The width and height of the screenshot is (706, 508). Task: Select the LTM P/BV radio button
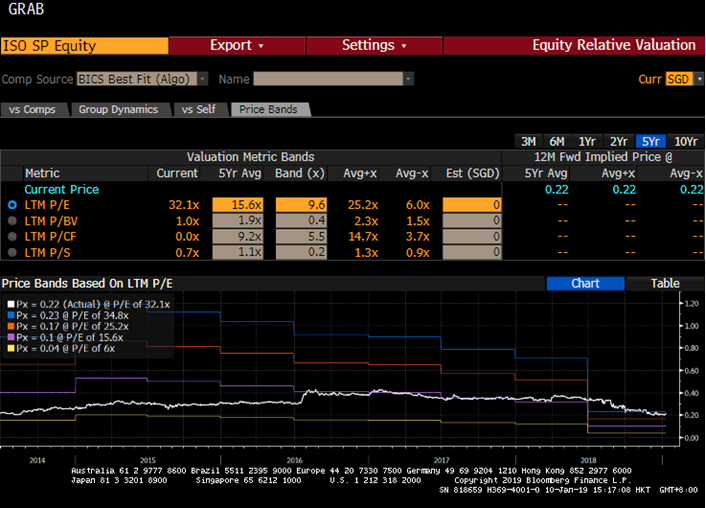(x=12, y=221)
